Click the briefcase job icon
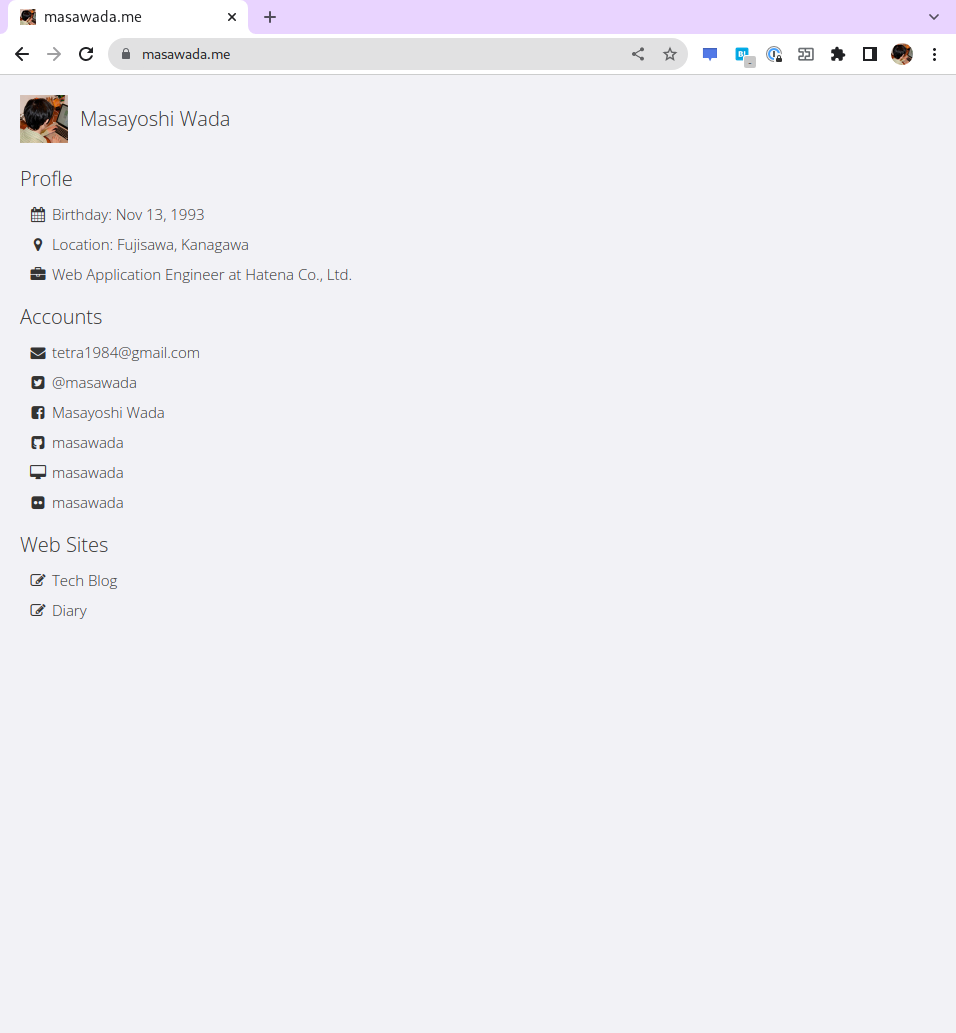The image size is (956, 1033). (38, 275)
